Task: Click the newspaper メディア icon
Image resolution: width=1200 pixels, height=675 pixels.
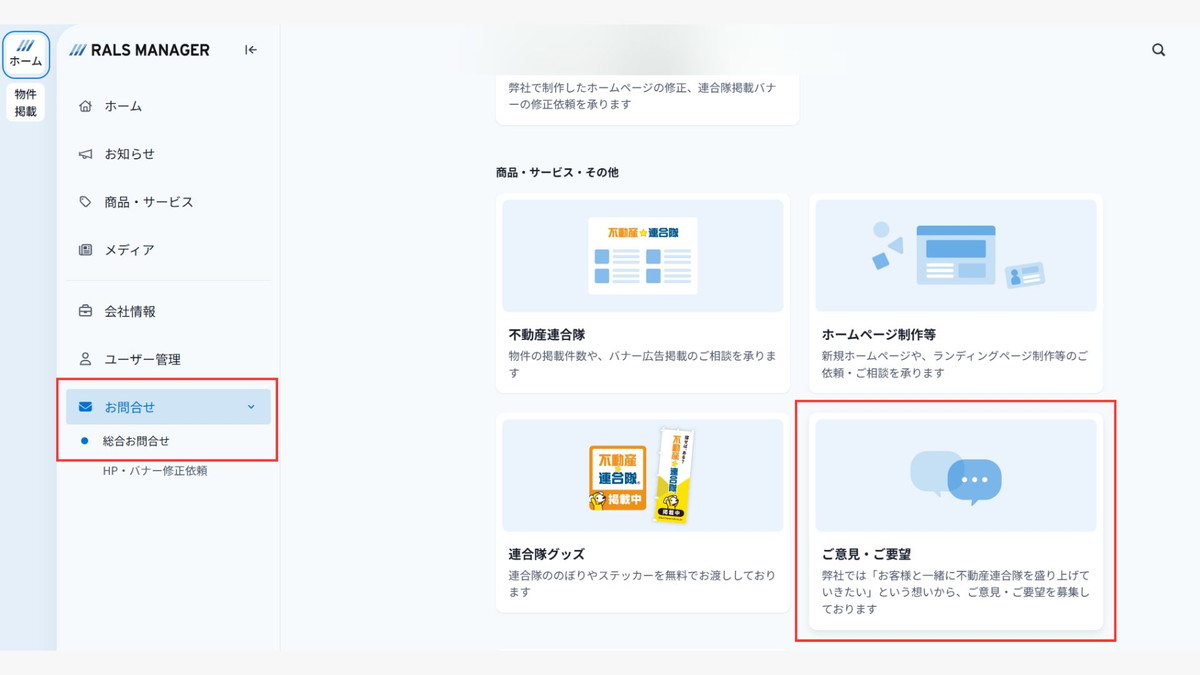Action: [x=85, y=250]
